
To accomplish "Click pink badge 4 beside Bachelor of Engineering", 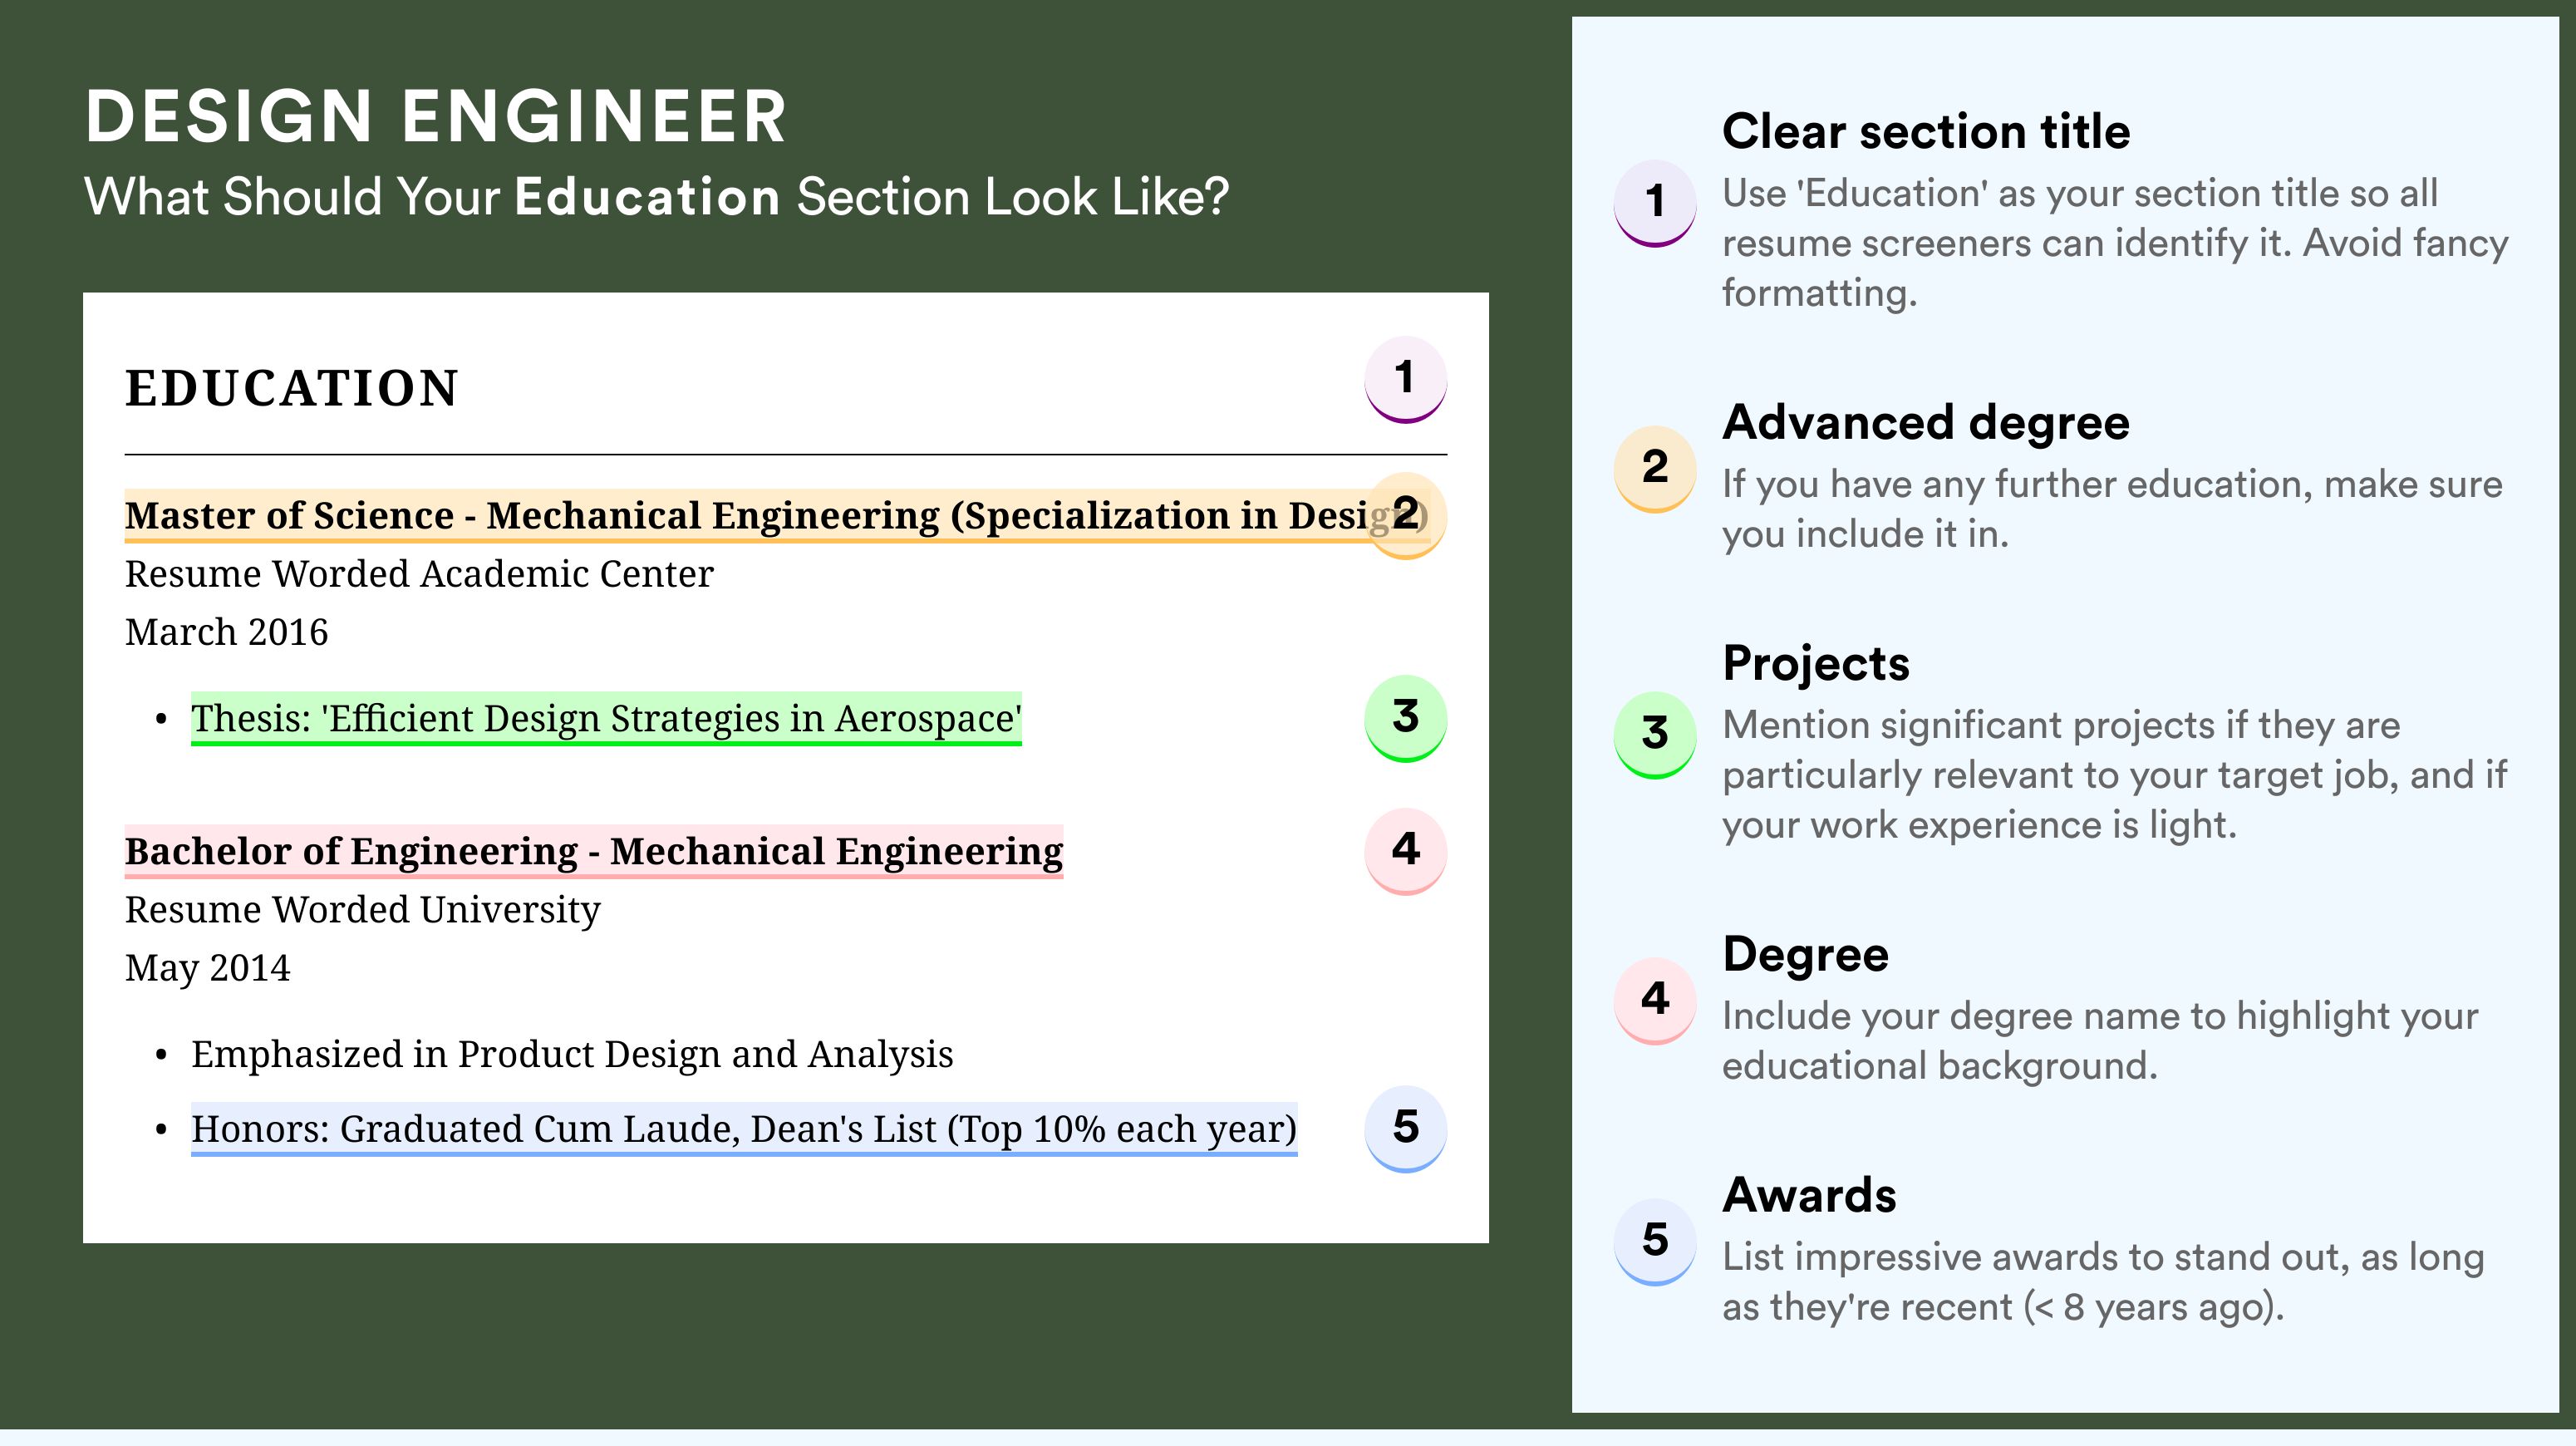I will coord(1405,851).
